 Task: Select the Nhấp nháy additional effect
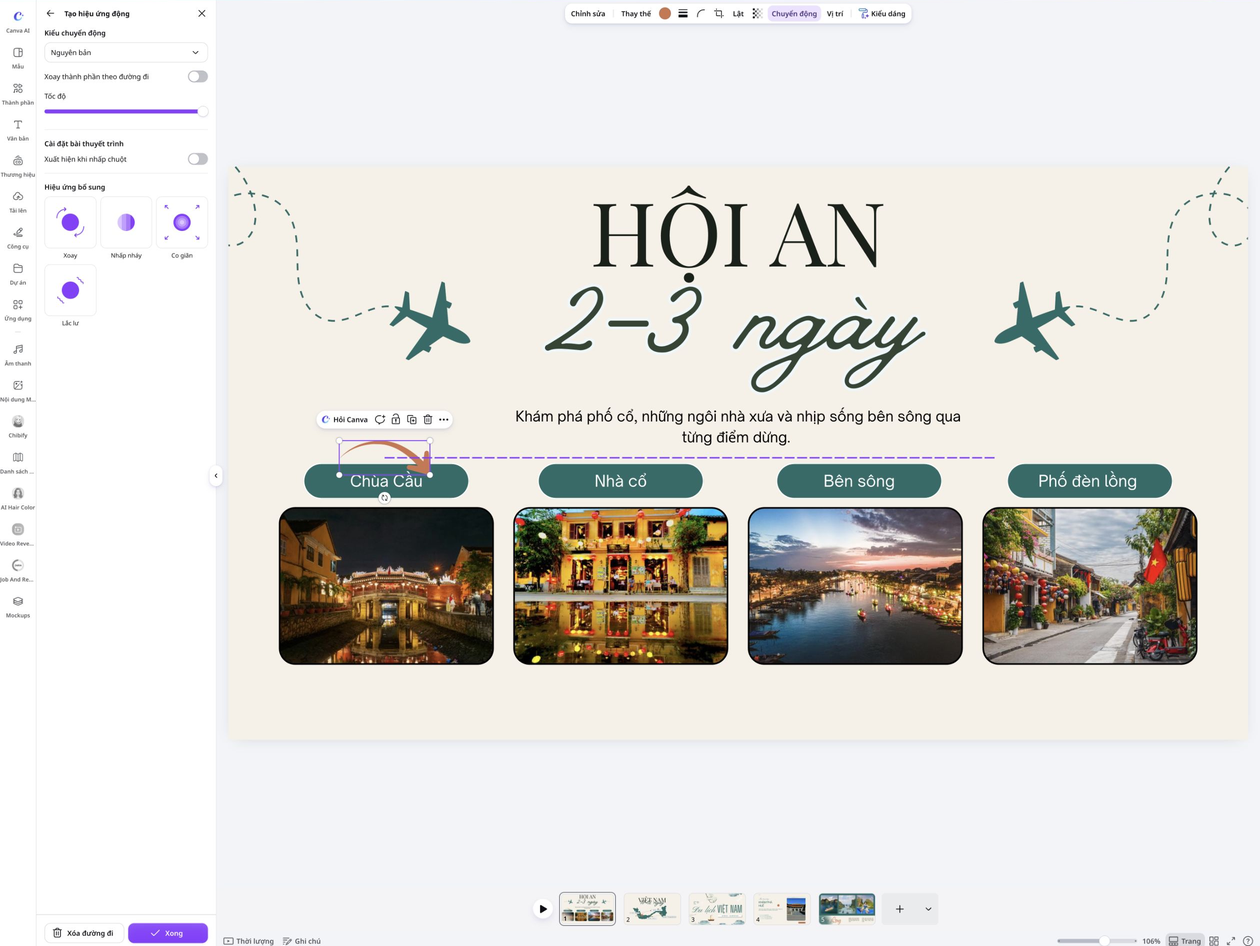[x=126, y=222]
